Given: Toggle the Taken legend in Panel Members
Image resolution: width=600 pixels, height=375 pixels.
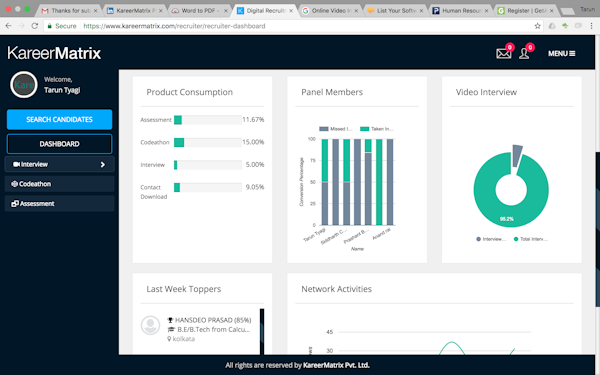Looking at the screenshot, I should pos(377,129).
